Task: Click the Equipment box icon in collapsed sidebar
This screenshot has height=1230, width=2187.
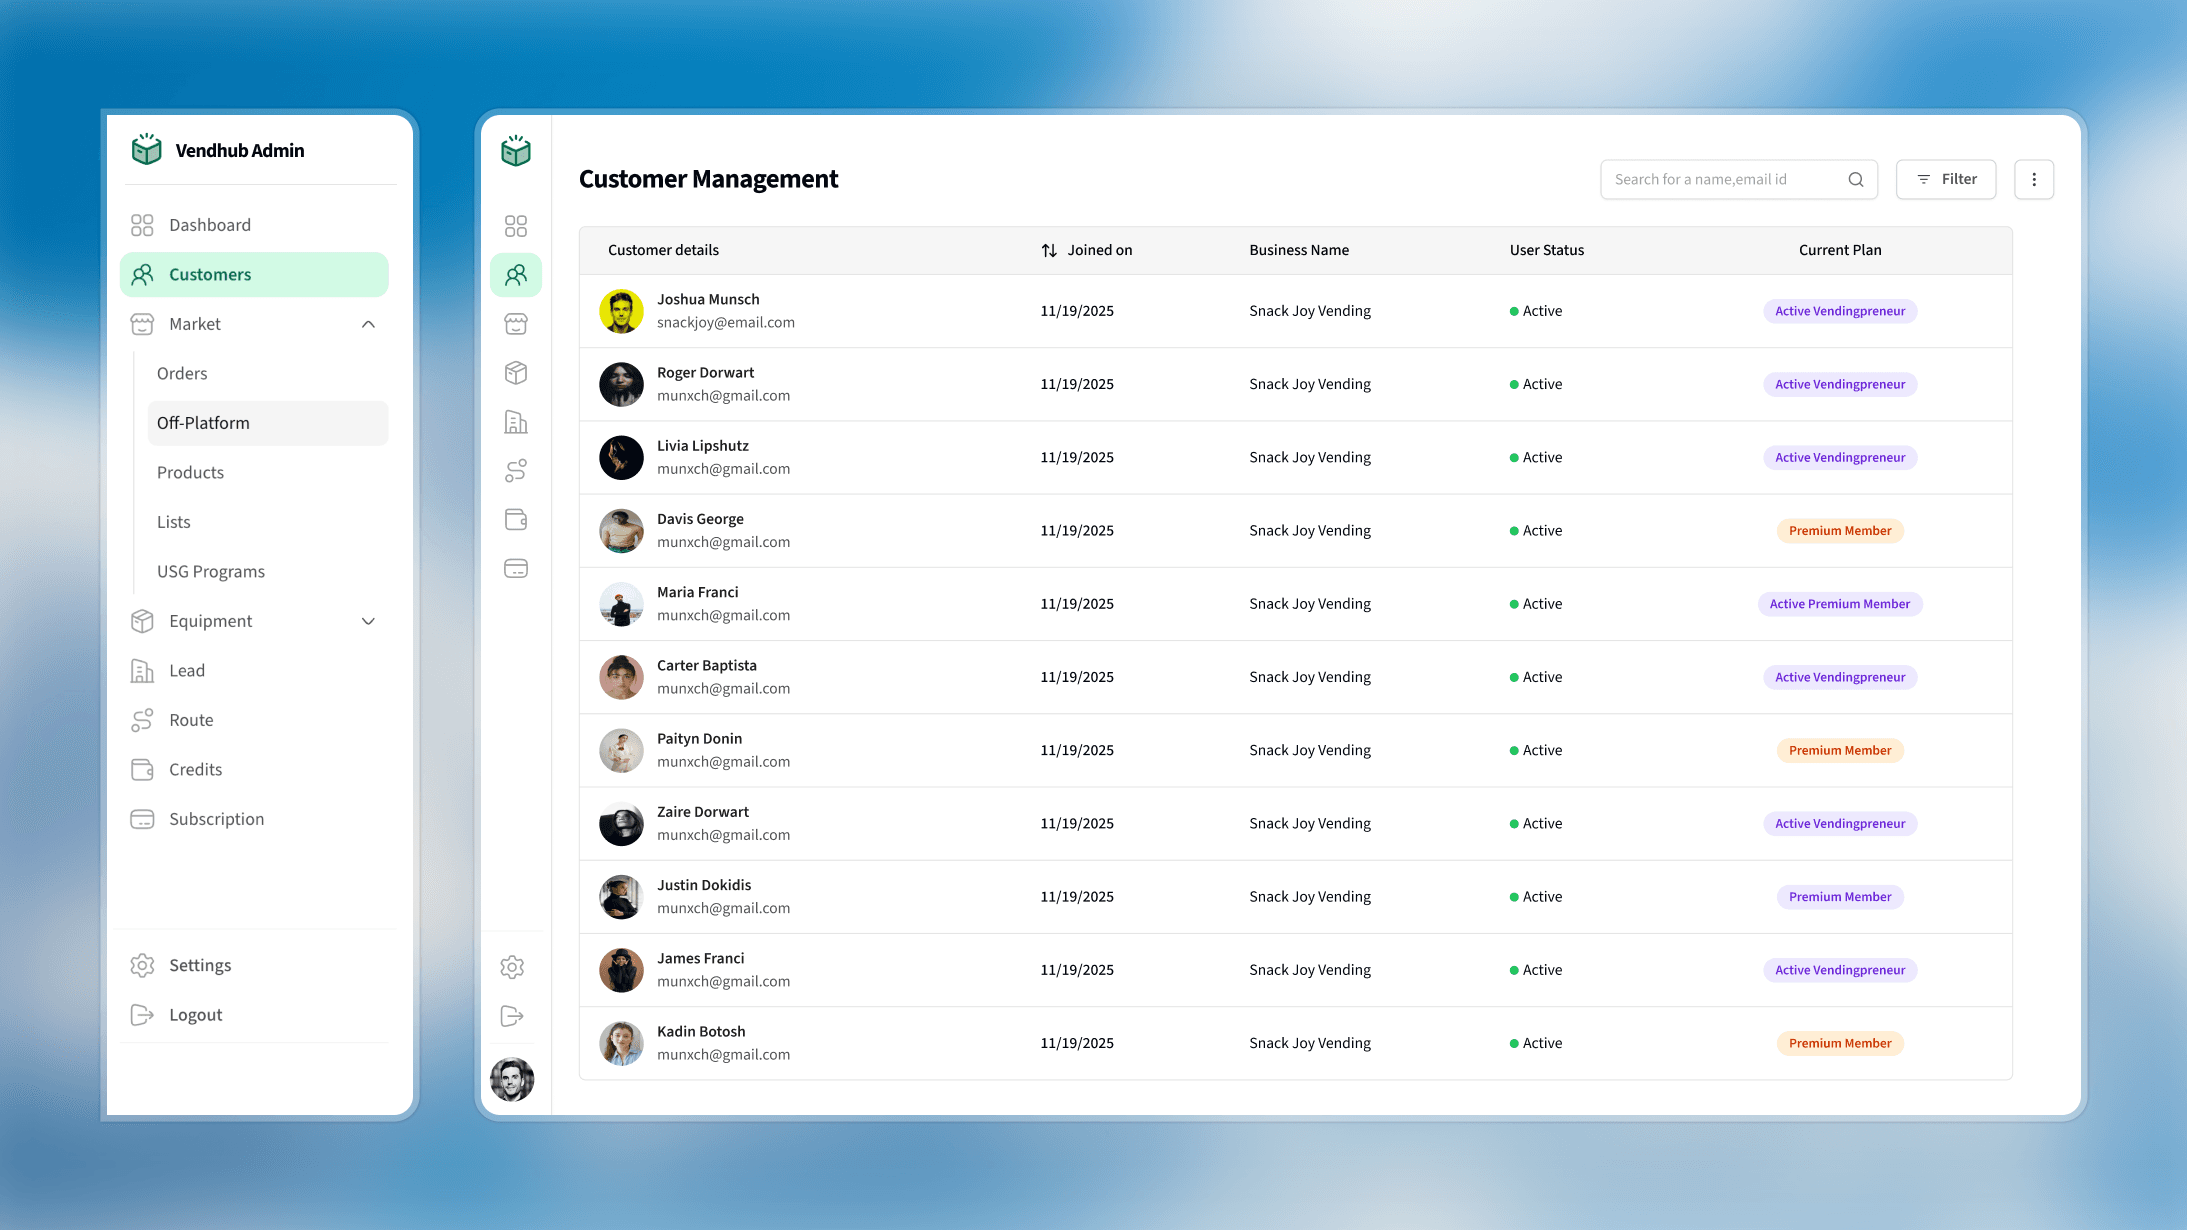Action: pos(516,372)
